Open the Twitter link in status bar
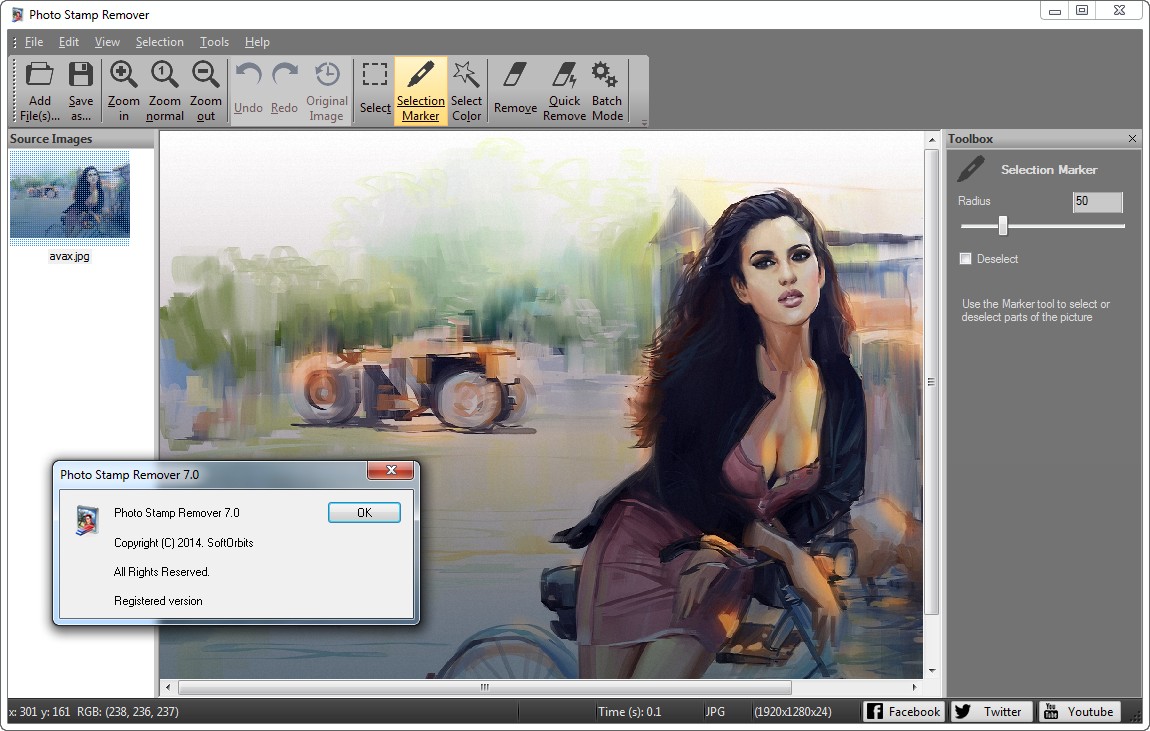The image size is (1150, 731). tap(992, 711)
